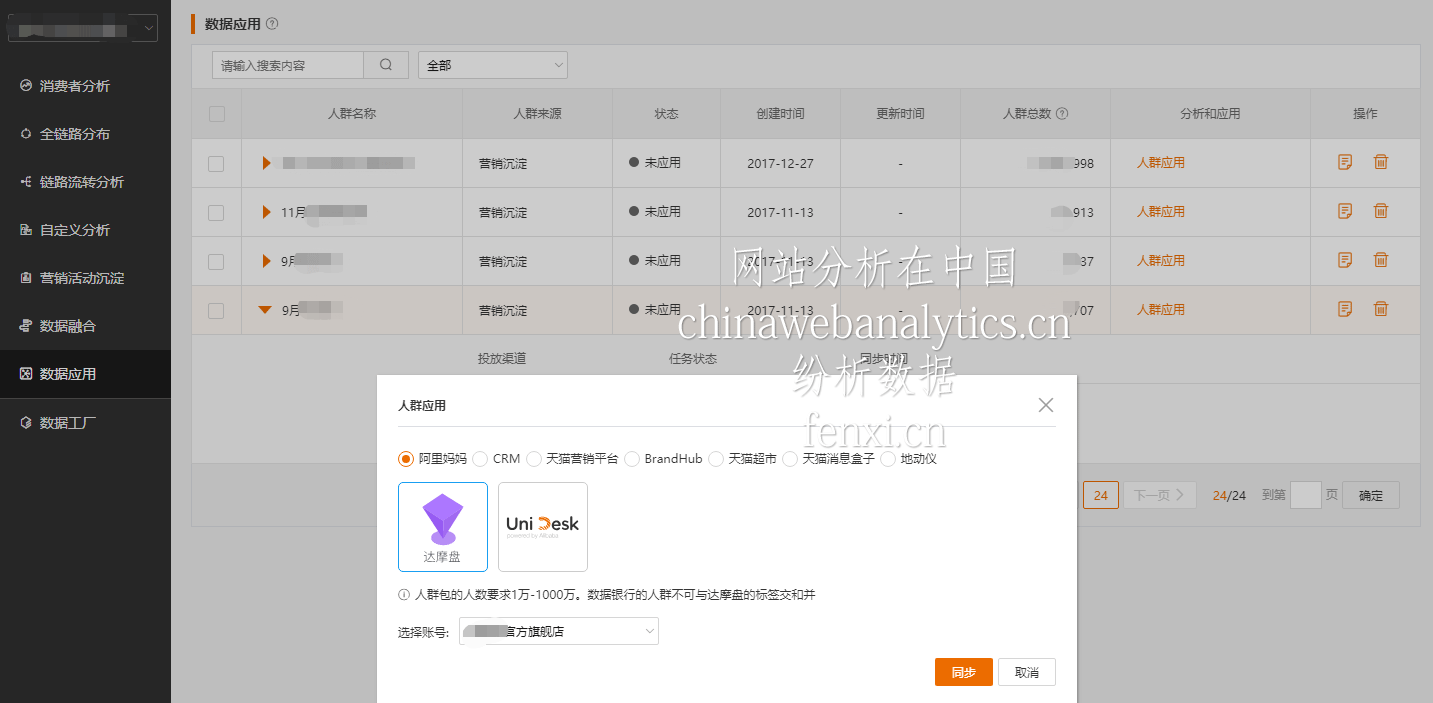Screen dimensions: 1433x703
Task: Select the CRM radio button
Action: [480, 459]
